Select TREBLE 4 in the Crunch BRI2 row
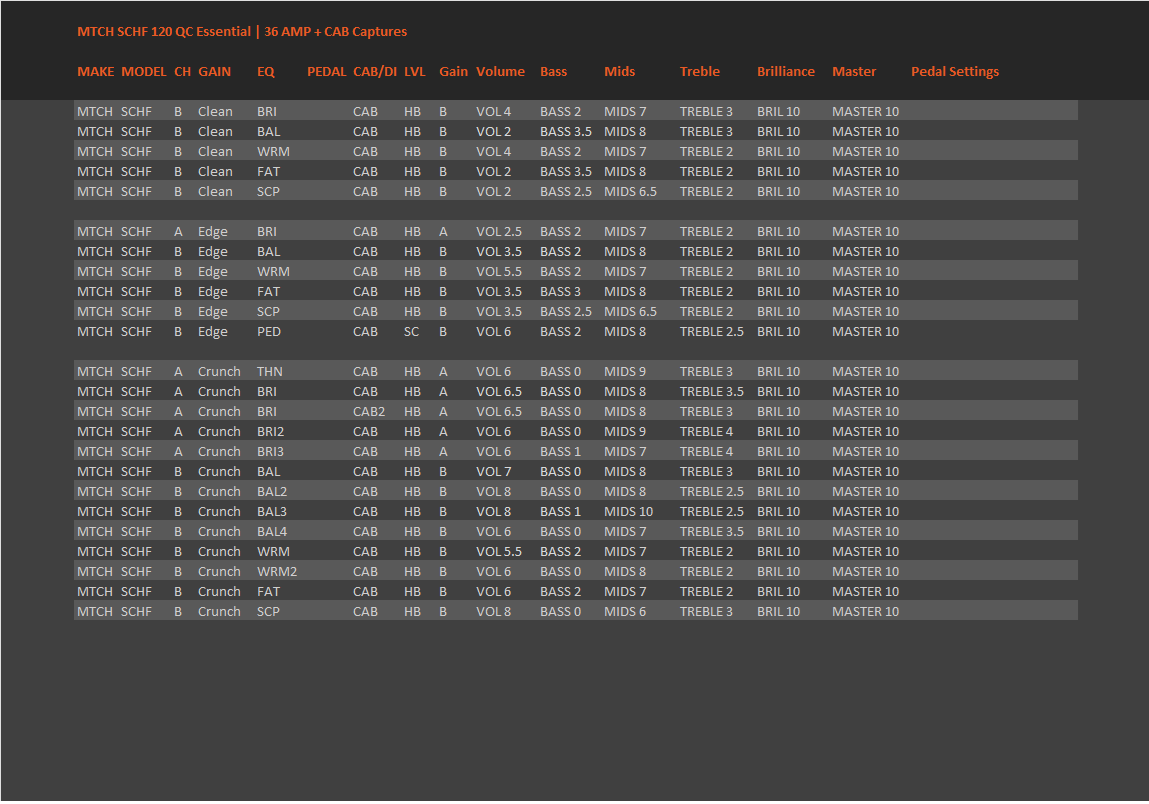This screenshot has height=804, width=1149. pyautogui.click(x=706, y=432)
